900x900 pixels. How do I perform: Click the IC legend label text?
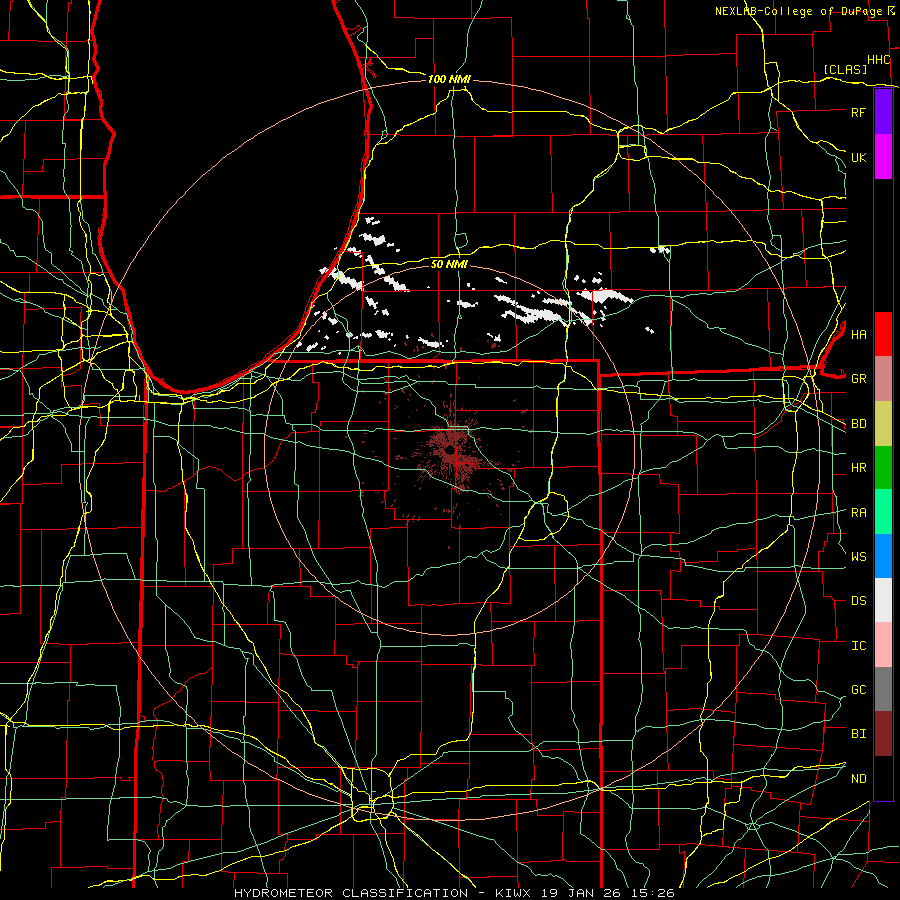[858, 646]
